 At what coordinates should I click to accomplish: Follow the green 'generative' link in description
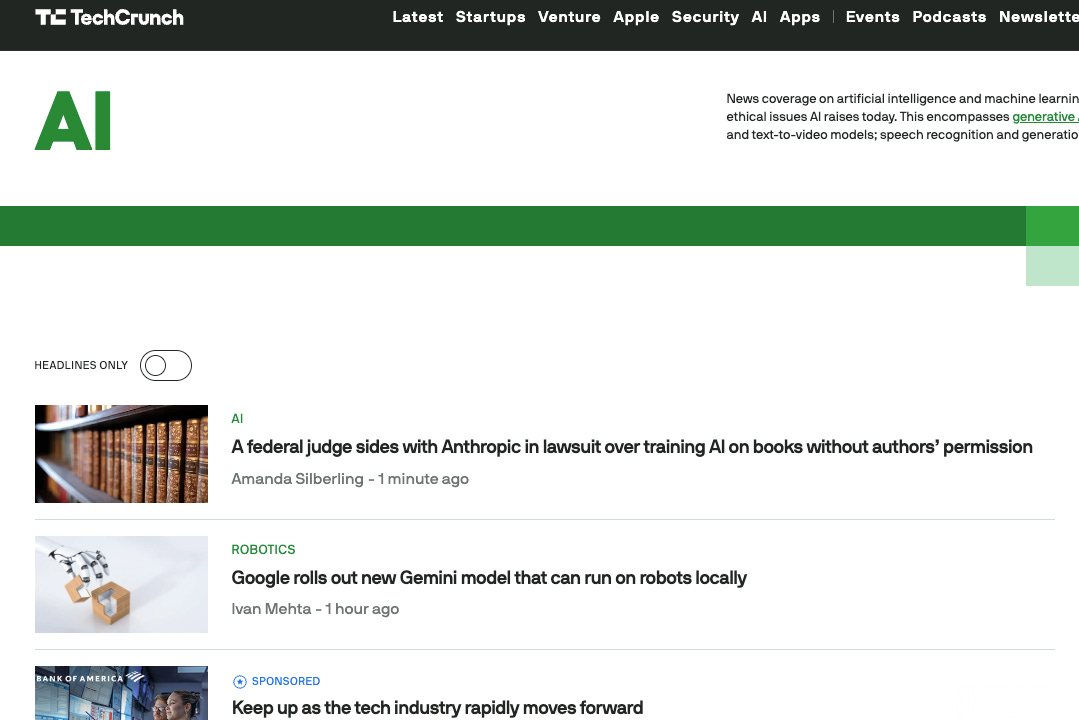click(1045, 117)
